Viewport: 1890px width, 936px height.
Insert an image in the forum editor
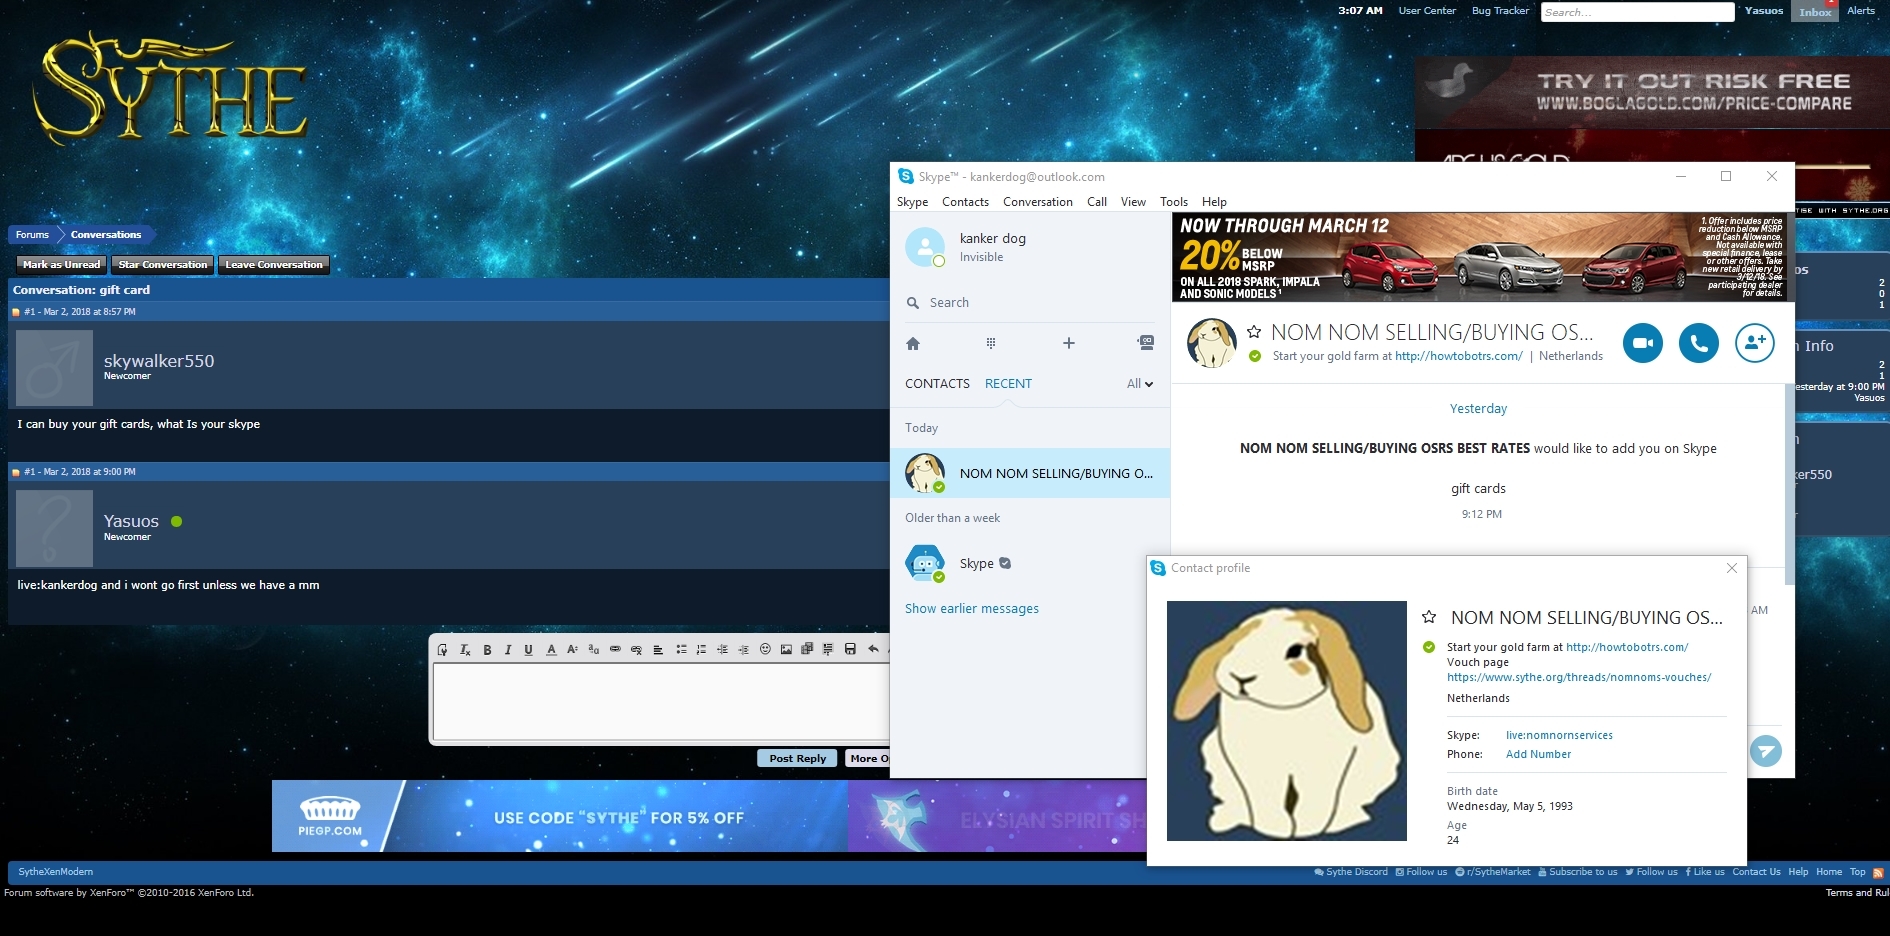click(786, 650)
